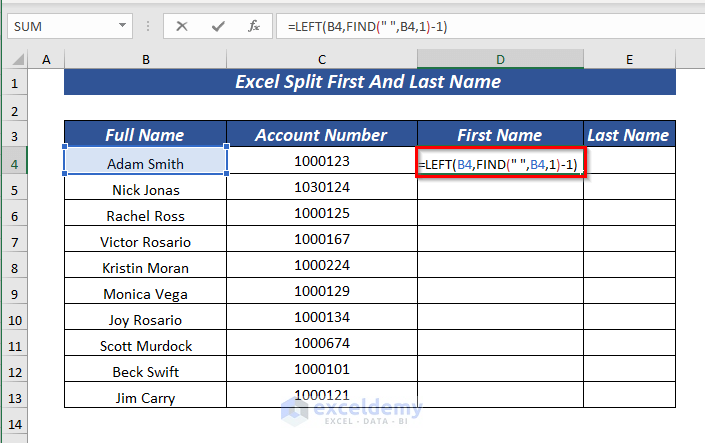Expand the Name Box dropdown arrow
This screenshot has height=443, width=705.
point(122,26)
